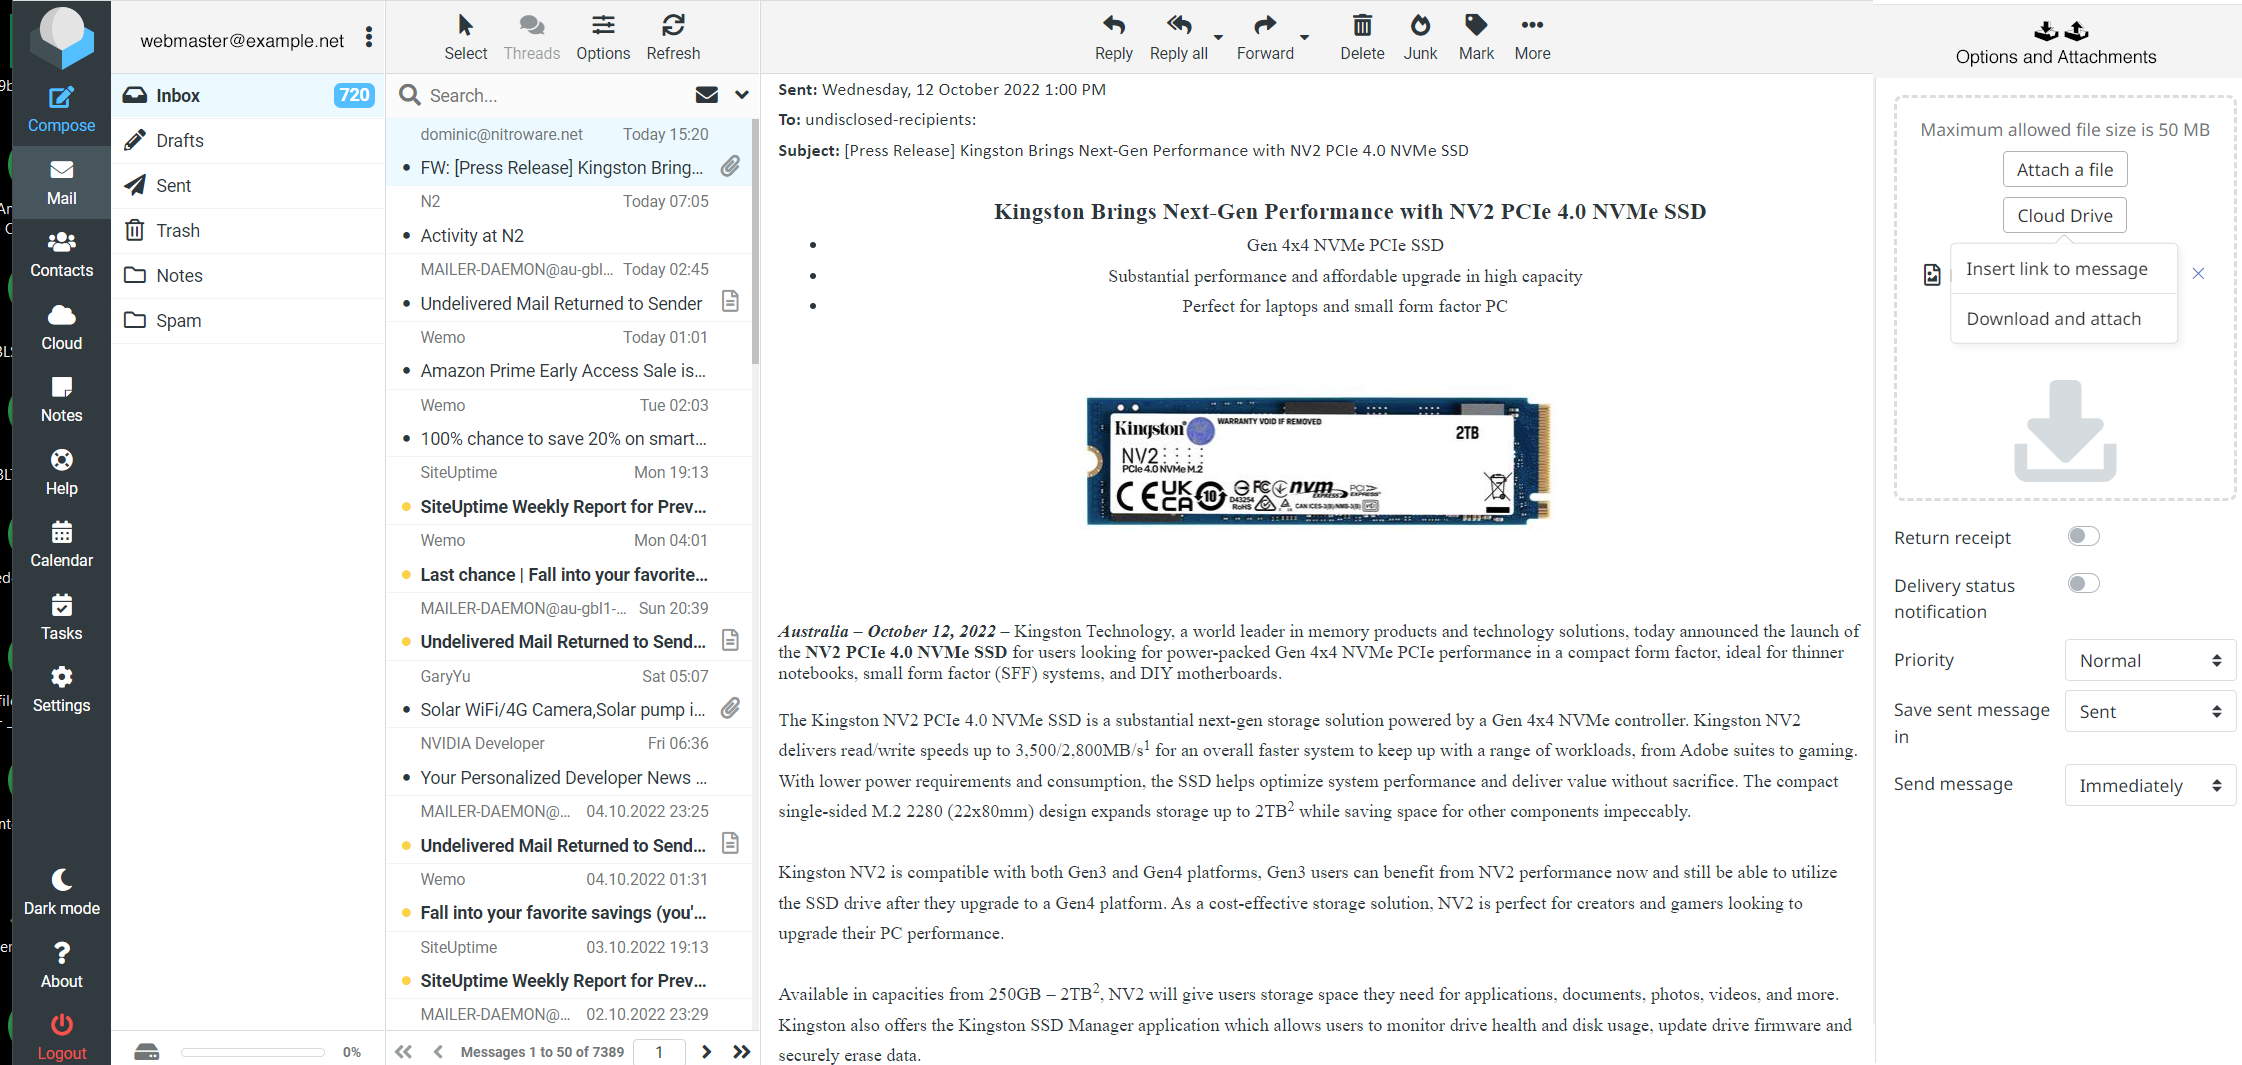Open Your Personalized Developer News message
This screenshot has width=2242, height=1065.
click(x=570, y=761)
